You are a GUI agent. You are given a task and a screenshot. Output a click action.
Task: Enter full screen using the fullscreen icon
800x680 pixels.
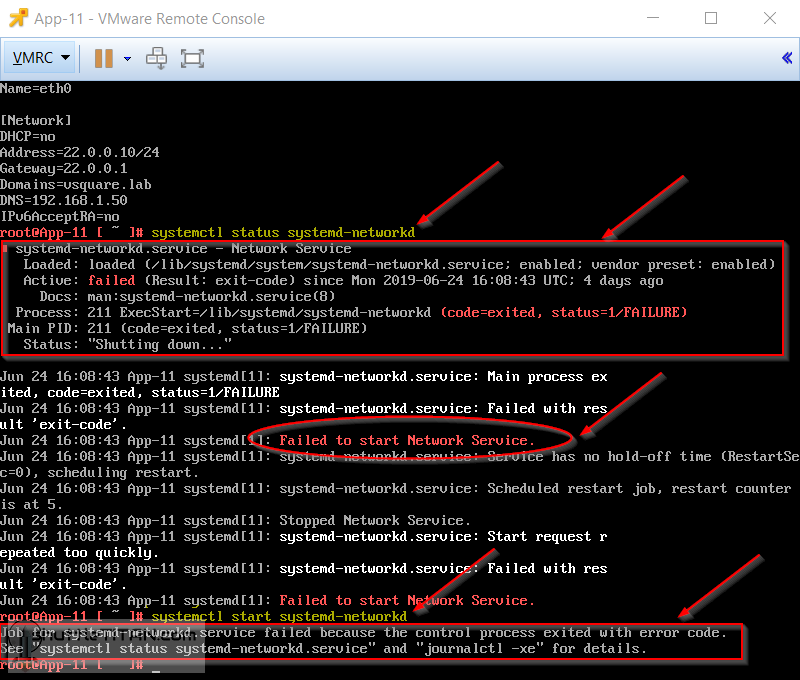192,58
